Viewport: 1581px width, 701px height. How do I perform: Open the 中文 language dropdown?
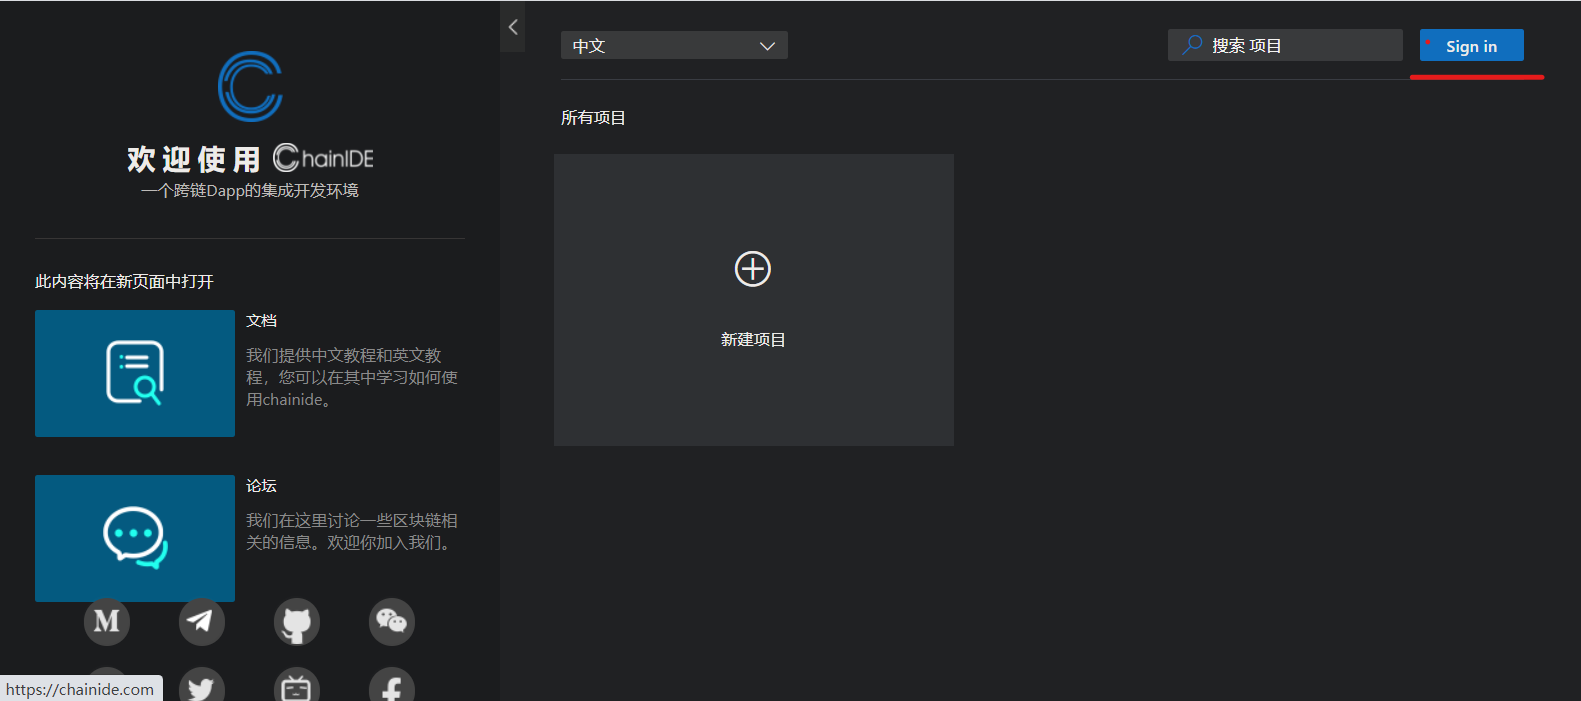pos(673,45)
